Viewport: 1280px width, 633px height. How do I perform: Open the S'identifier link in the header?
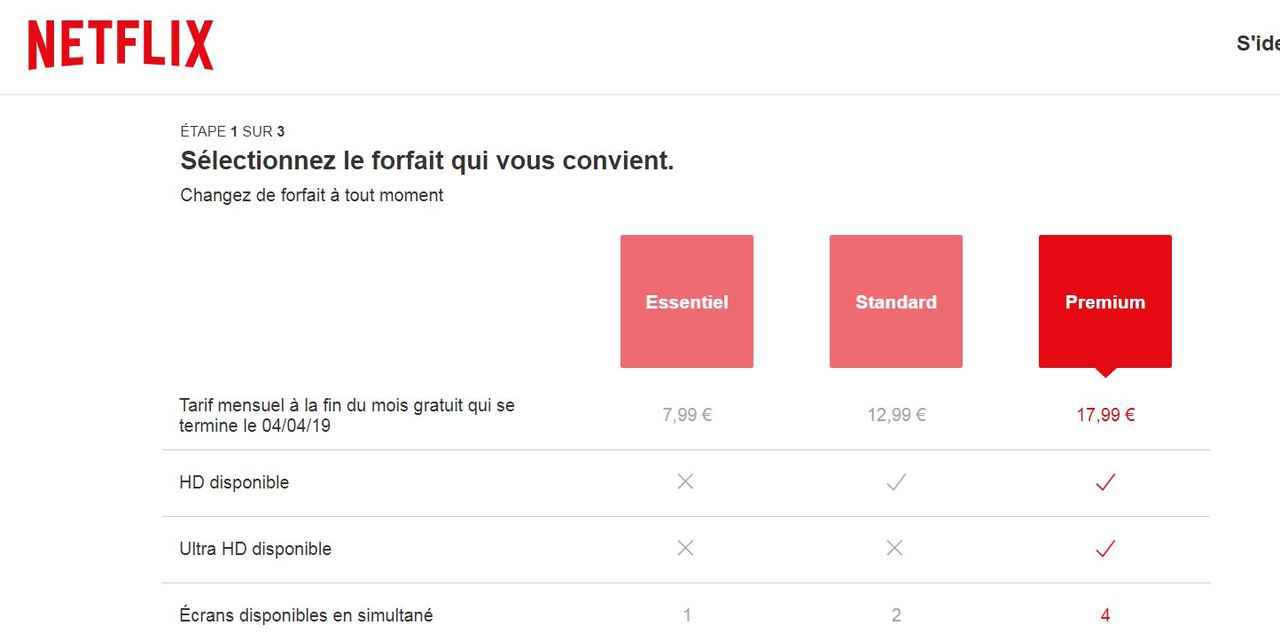click(1258, 43)
